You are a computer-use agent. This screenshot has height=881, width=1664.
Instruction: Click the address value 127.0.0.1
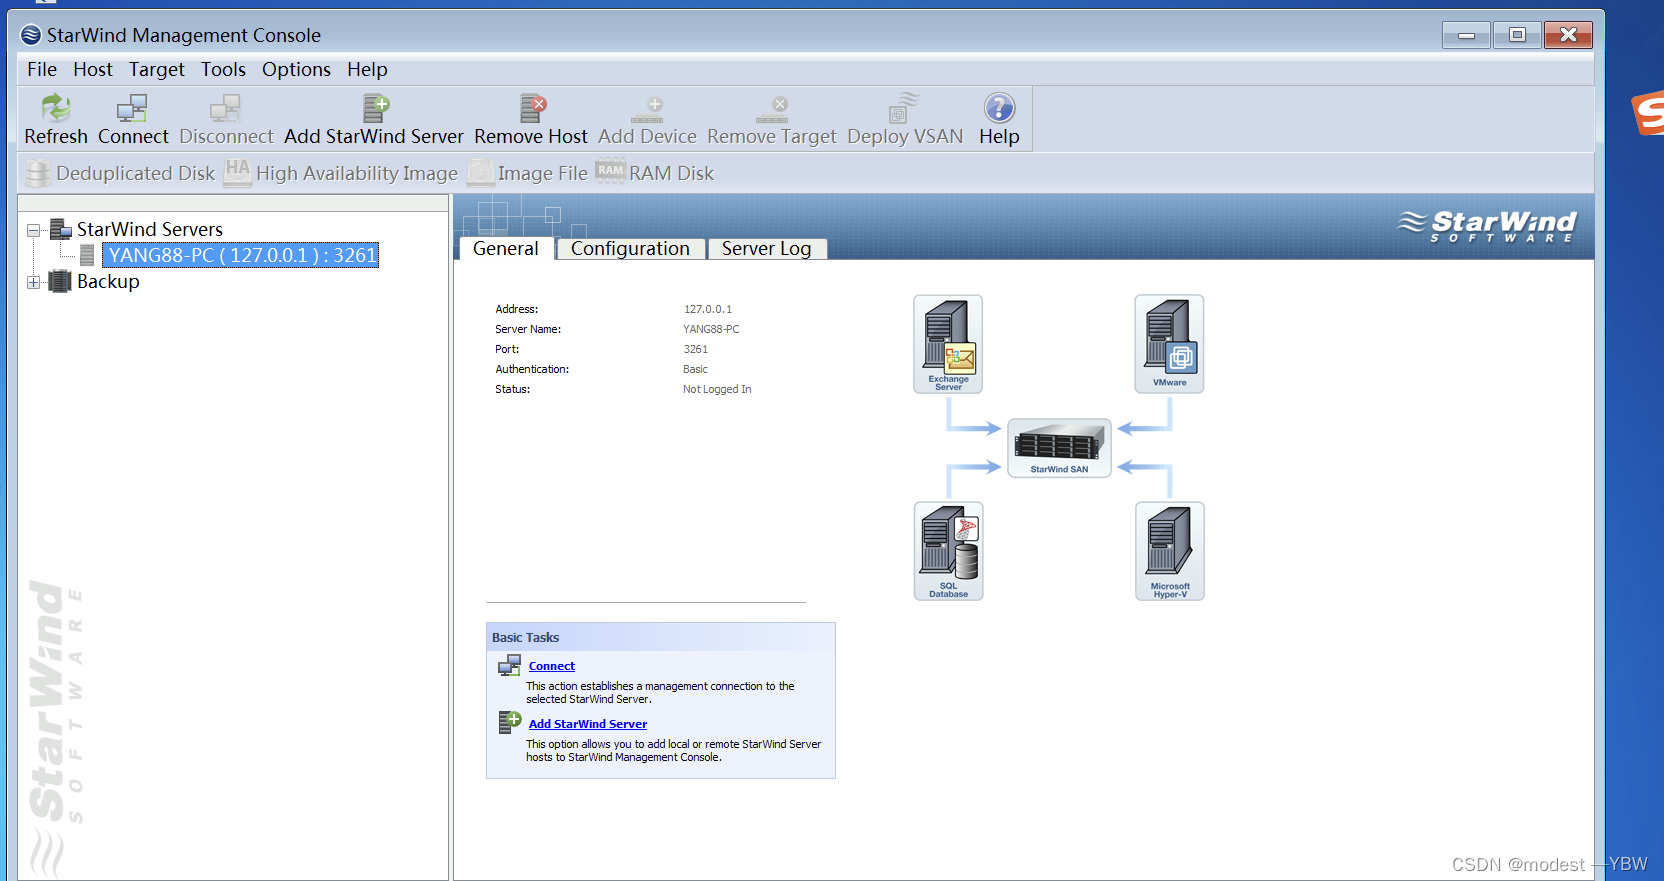click(x=708, y=309)
